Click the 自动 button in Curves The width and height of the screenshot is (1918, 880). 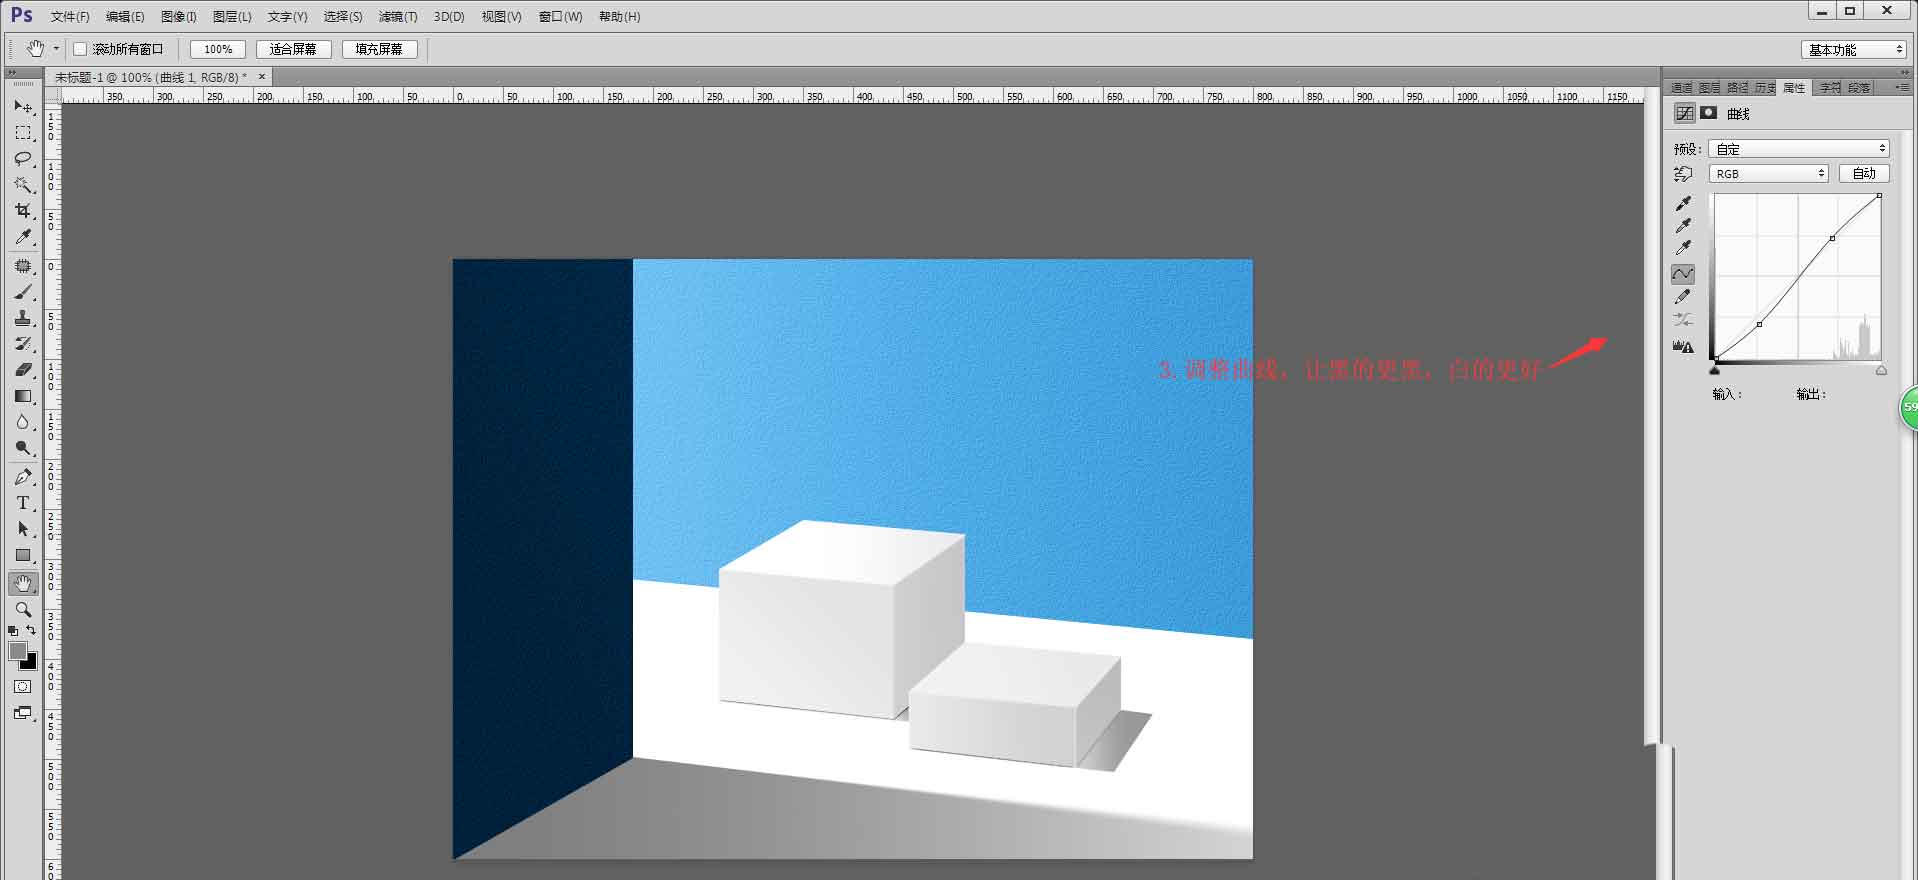tap(1864, 174)
